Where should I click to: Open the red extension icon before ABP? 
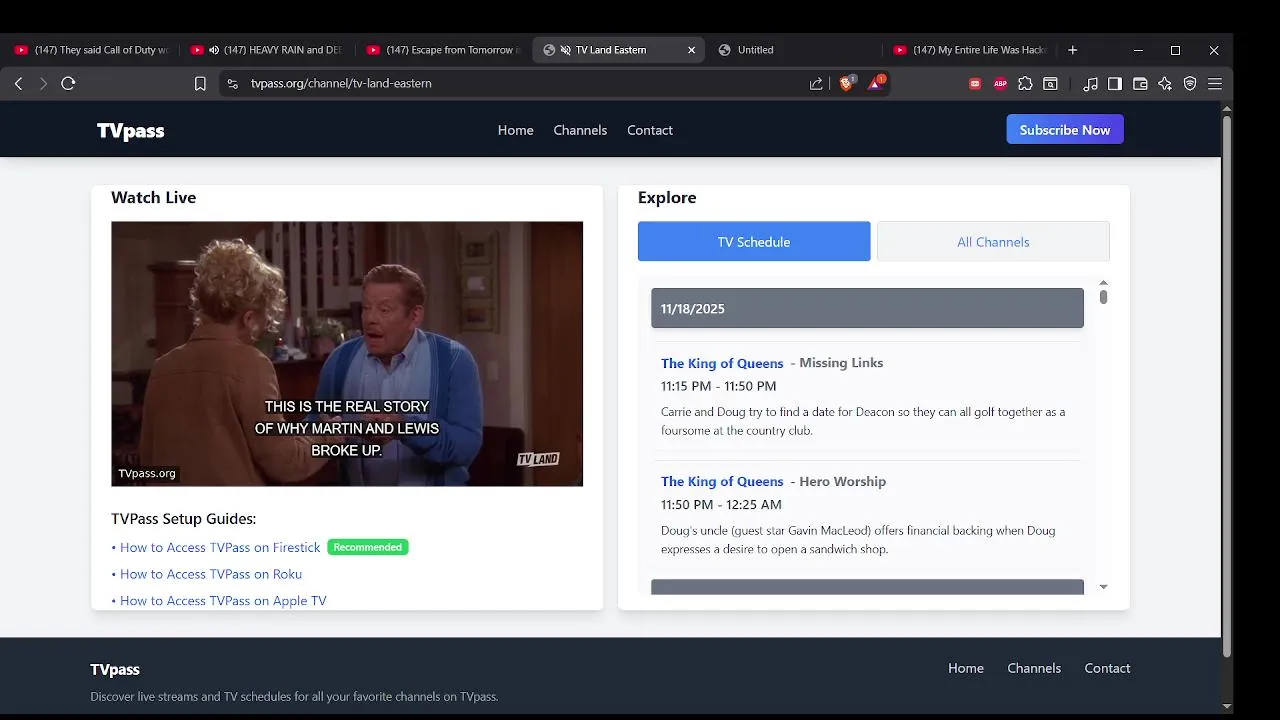(x=975, y=84)
